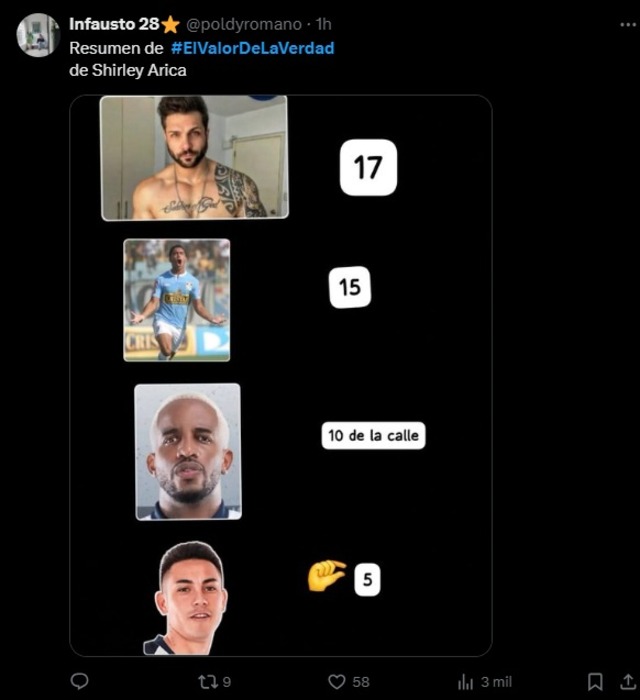
Task: Click the retweet count 9
Action: point(227,682)
